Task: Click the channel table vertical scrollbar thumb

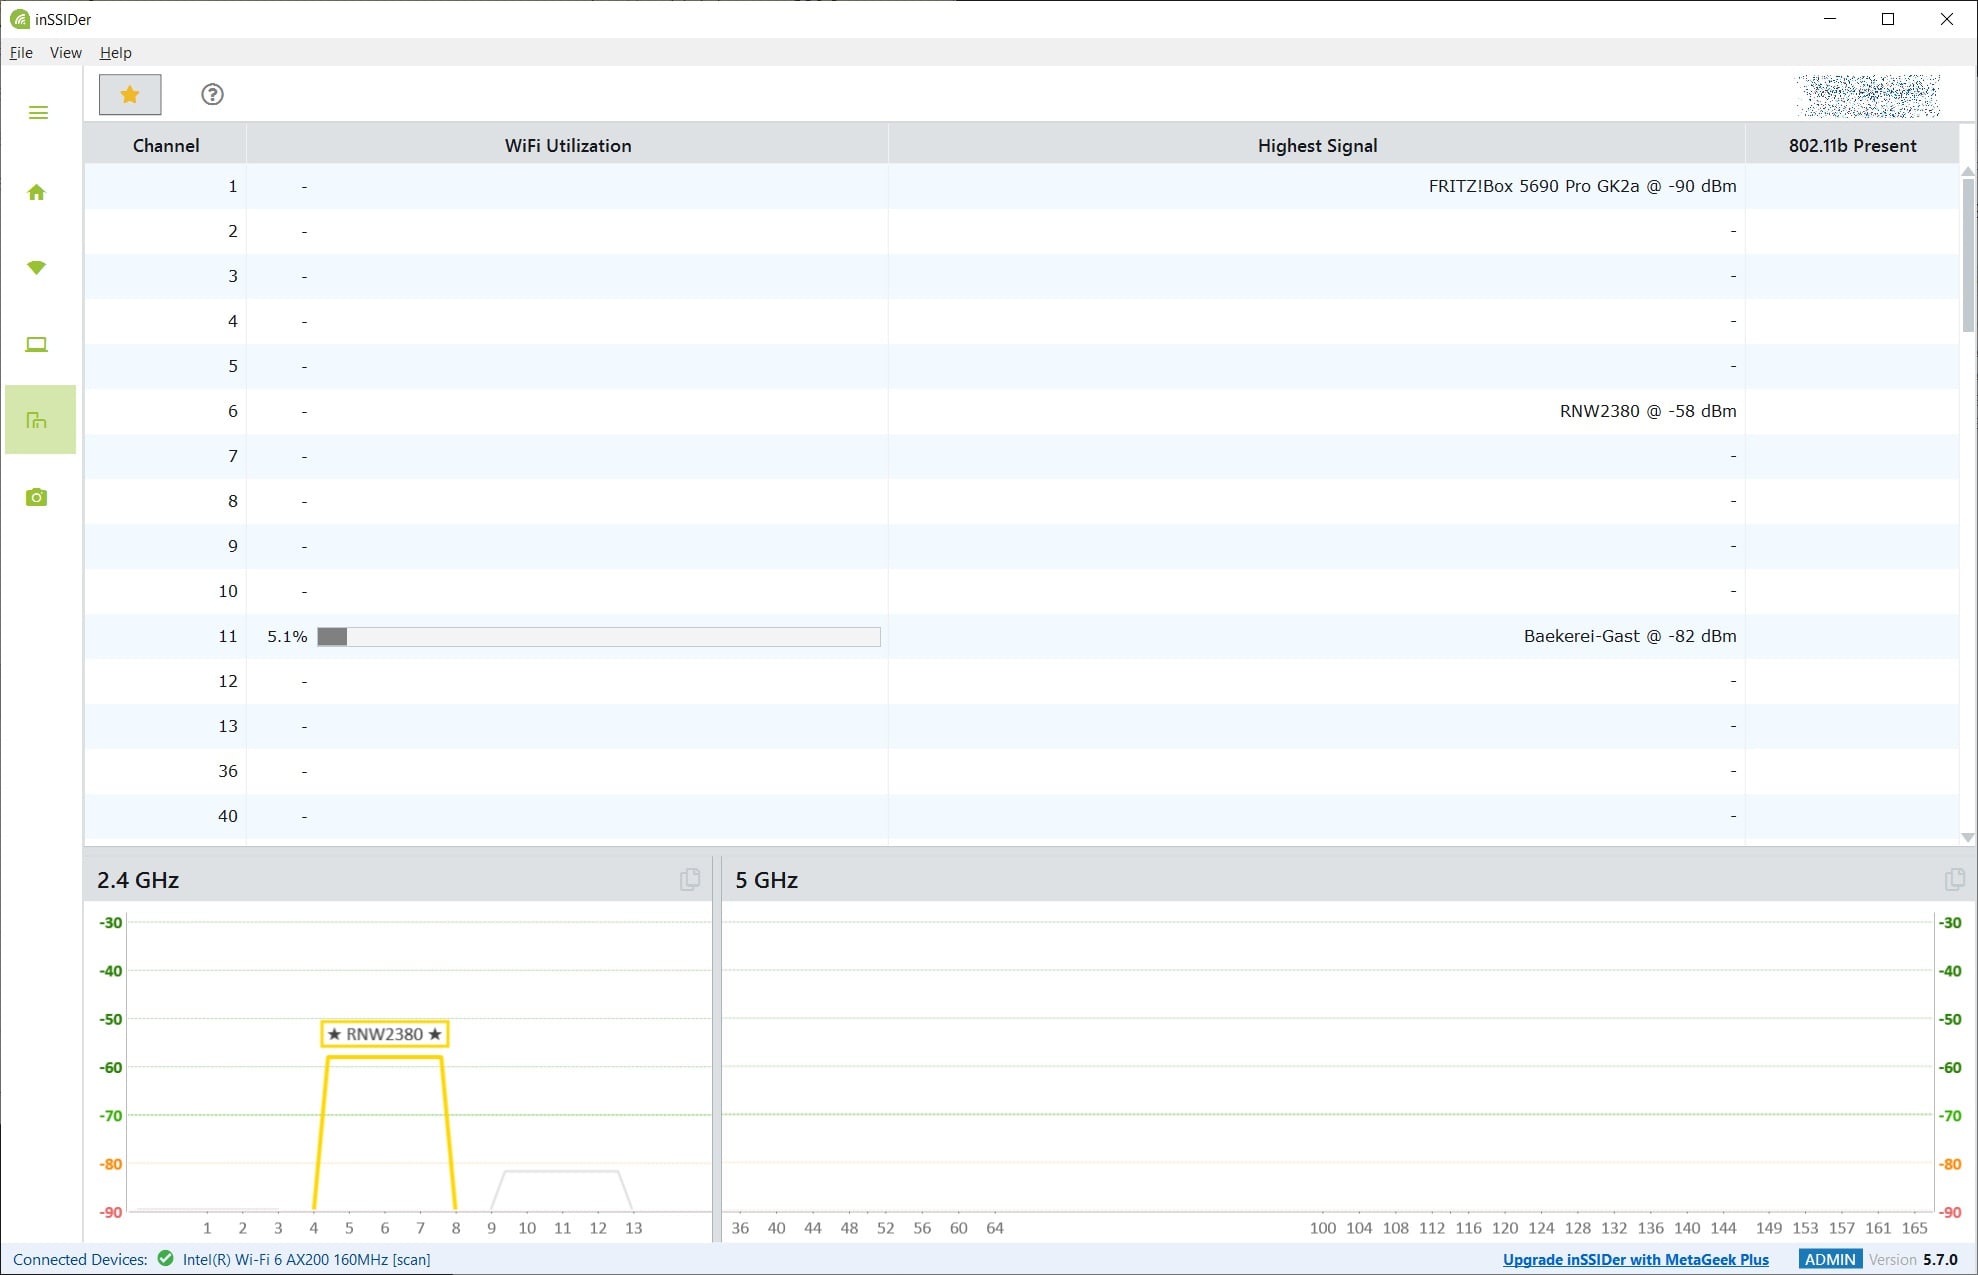Action: 1968,255
